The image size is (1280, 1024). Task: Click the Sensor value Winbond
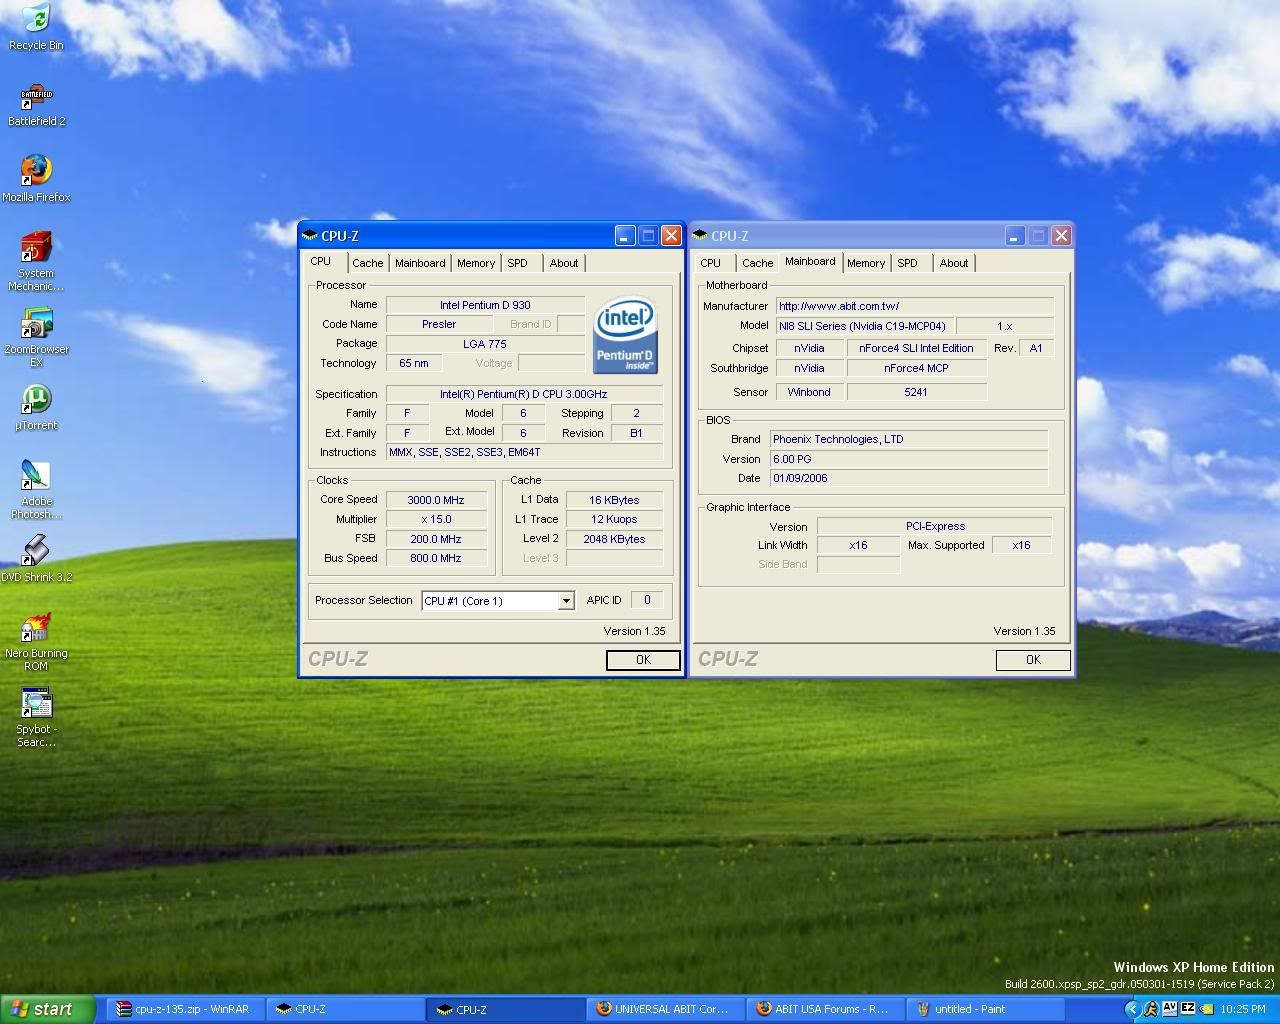click(x=809, y=392)
